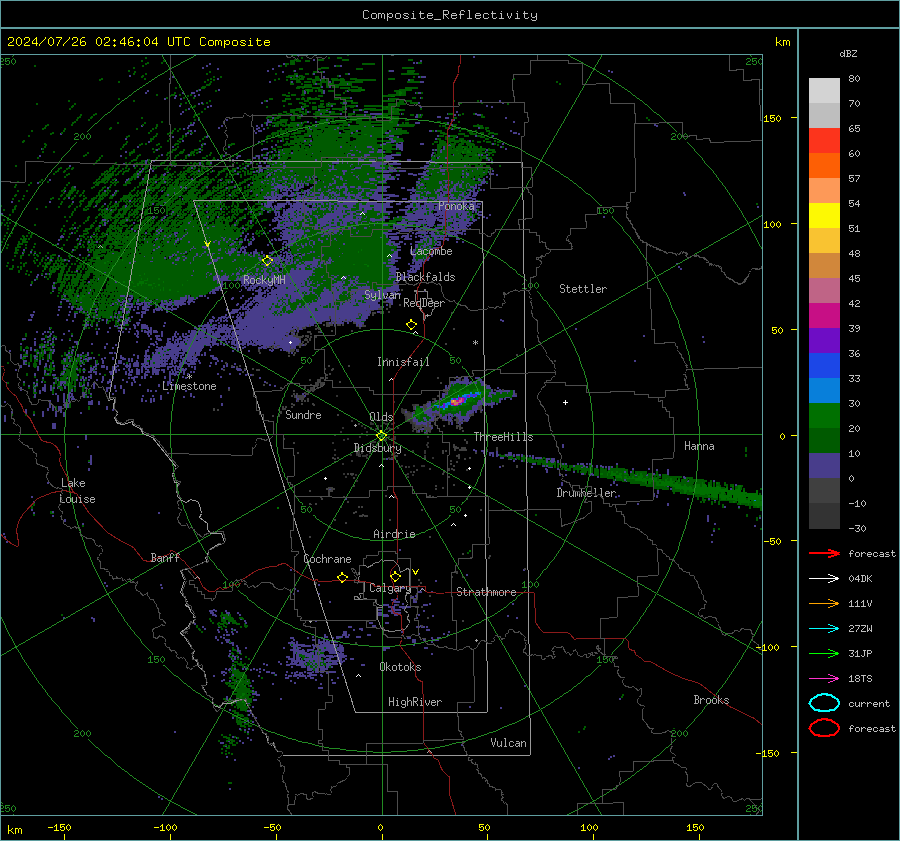
Task: Select the cyan 27ZW arrow icon
Action: coord(824,629)
